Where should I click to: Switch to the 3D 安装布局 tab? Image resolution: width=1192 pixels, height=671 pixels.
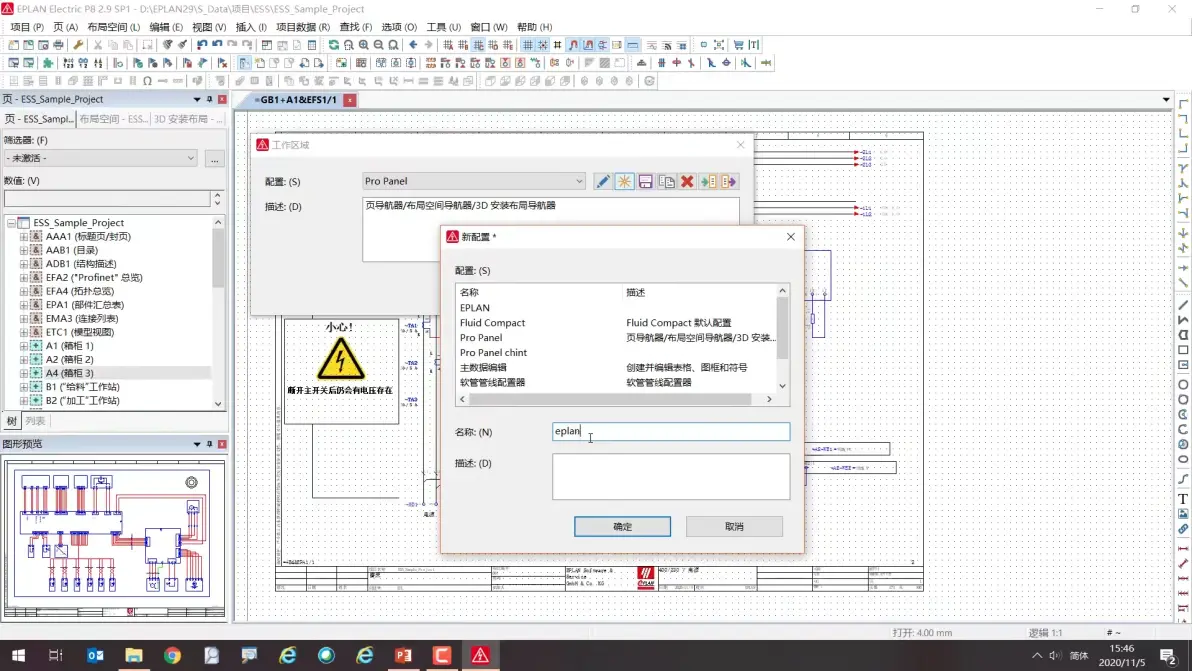(x=187, y=119)
